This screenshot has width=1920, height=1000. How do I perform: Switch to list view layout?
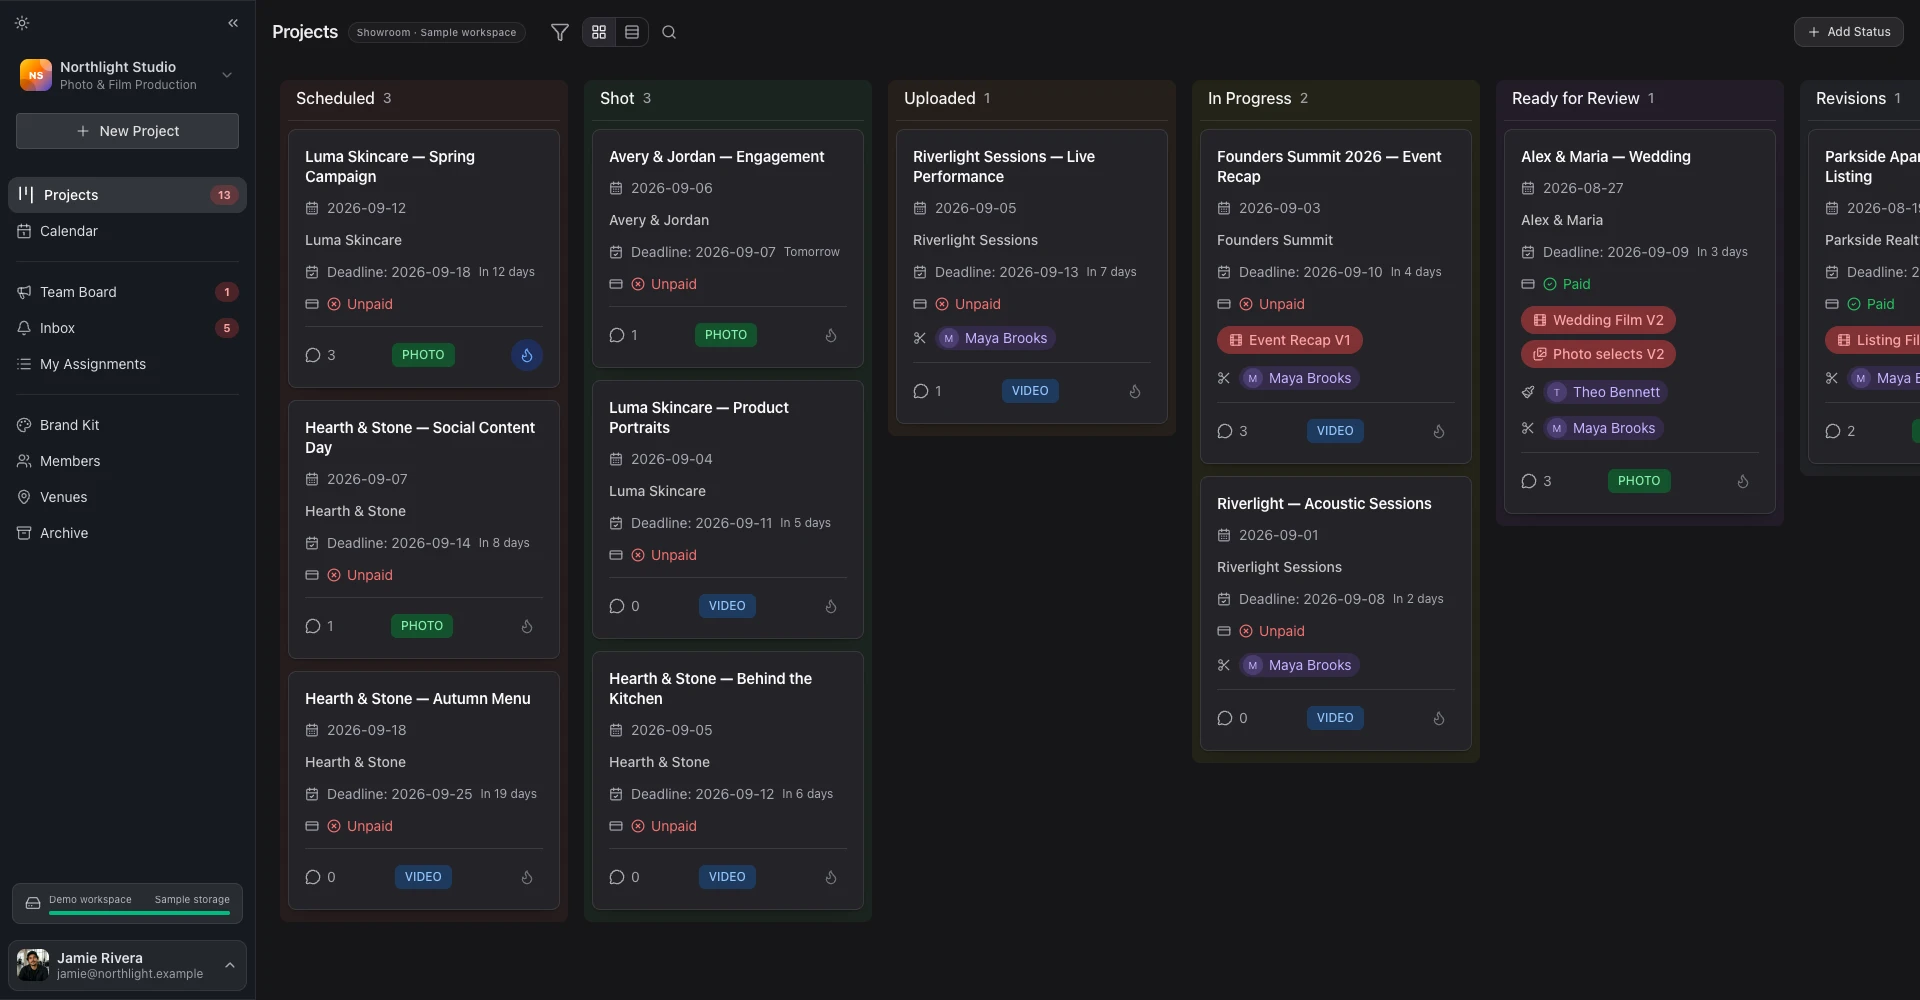click(632, 32)
